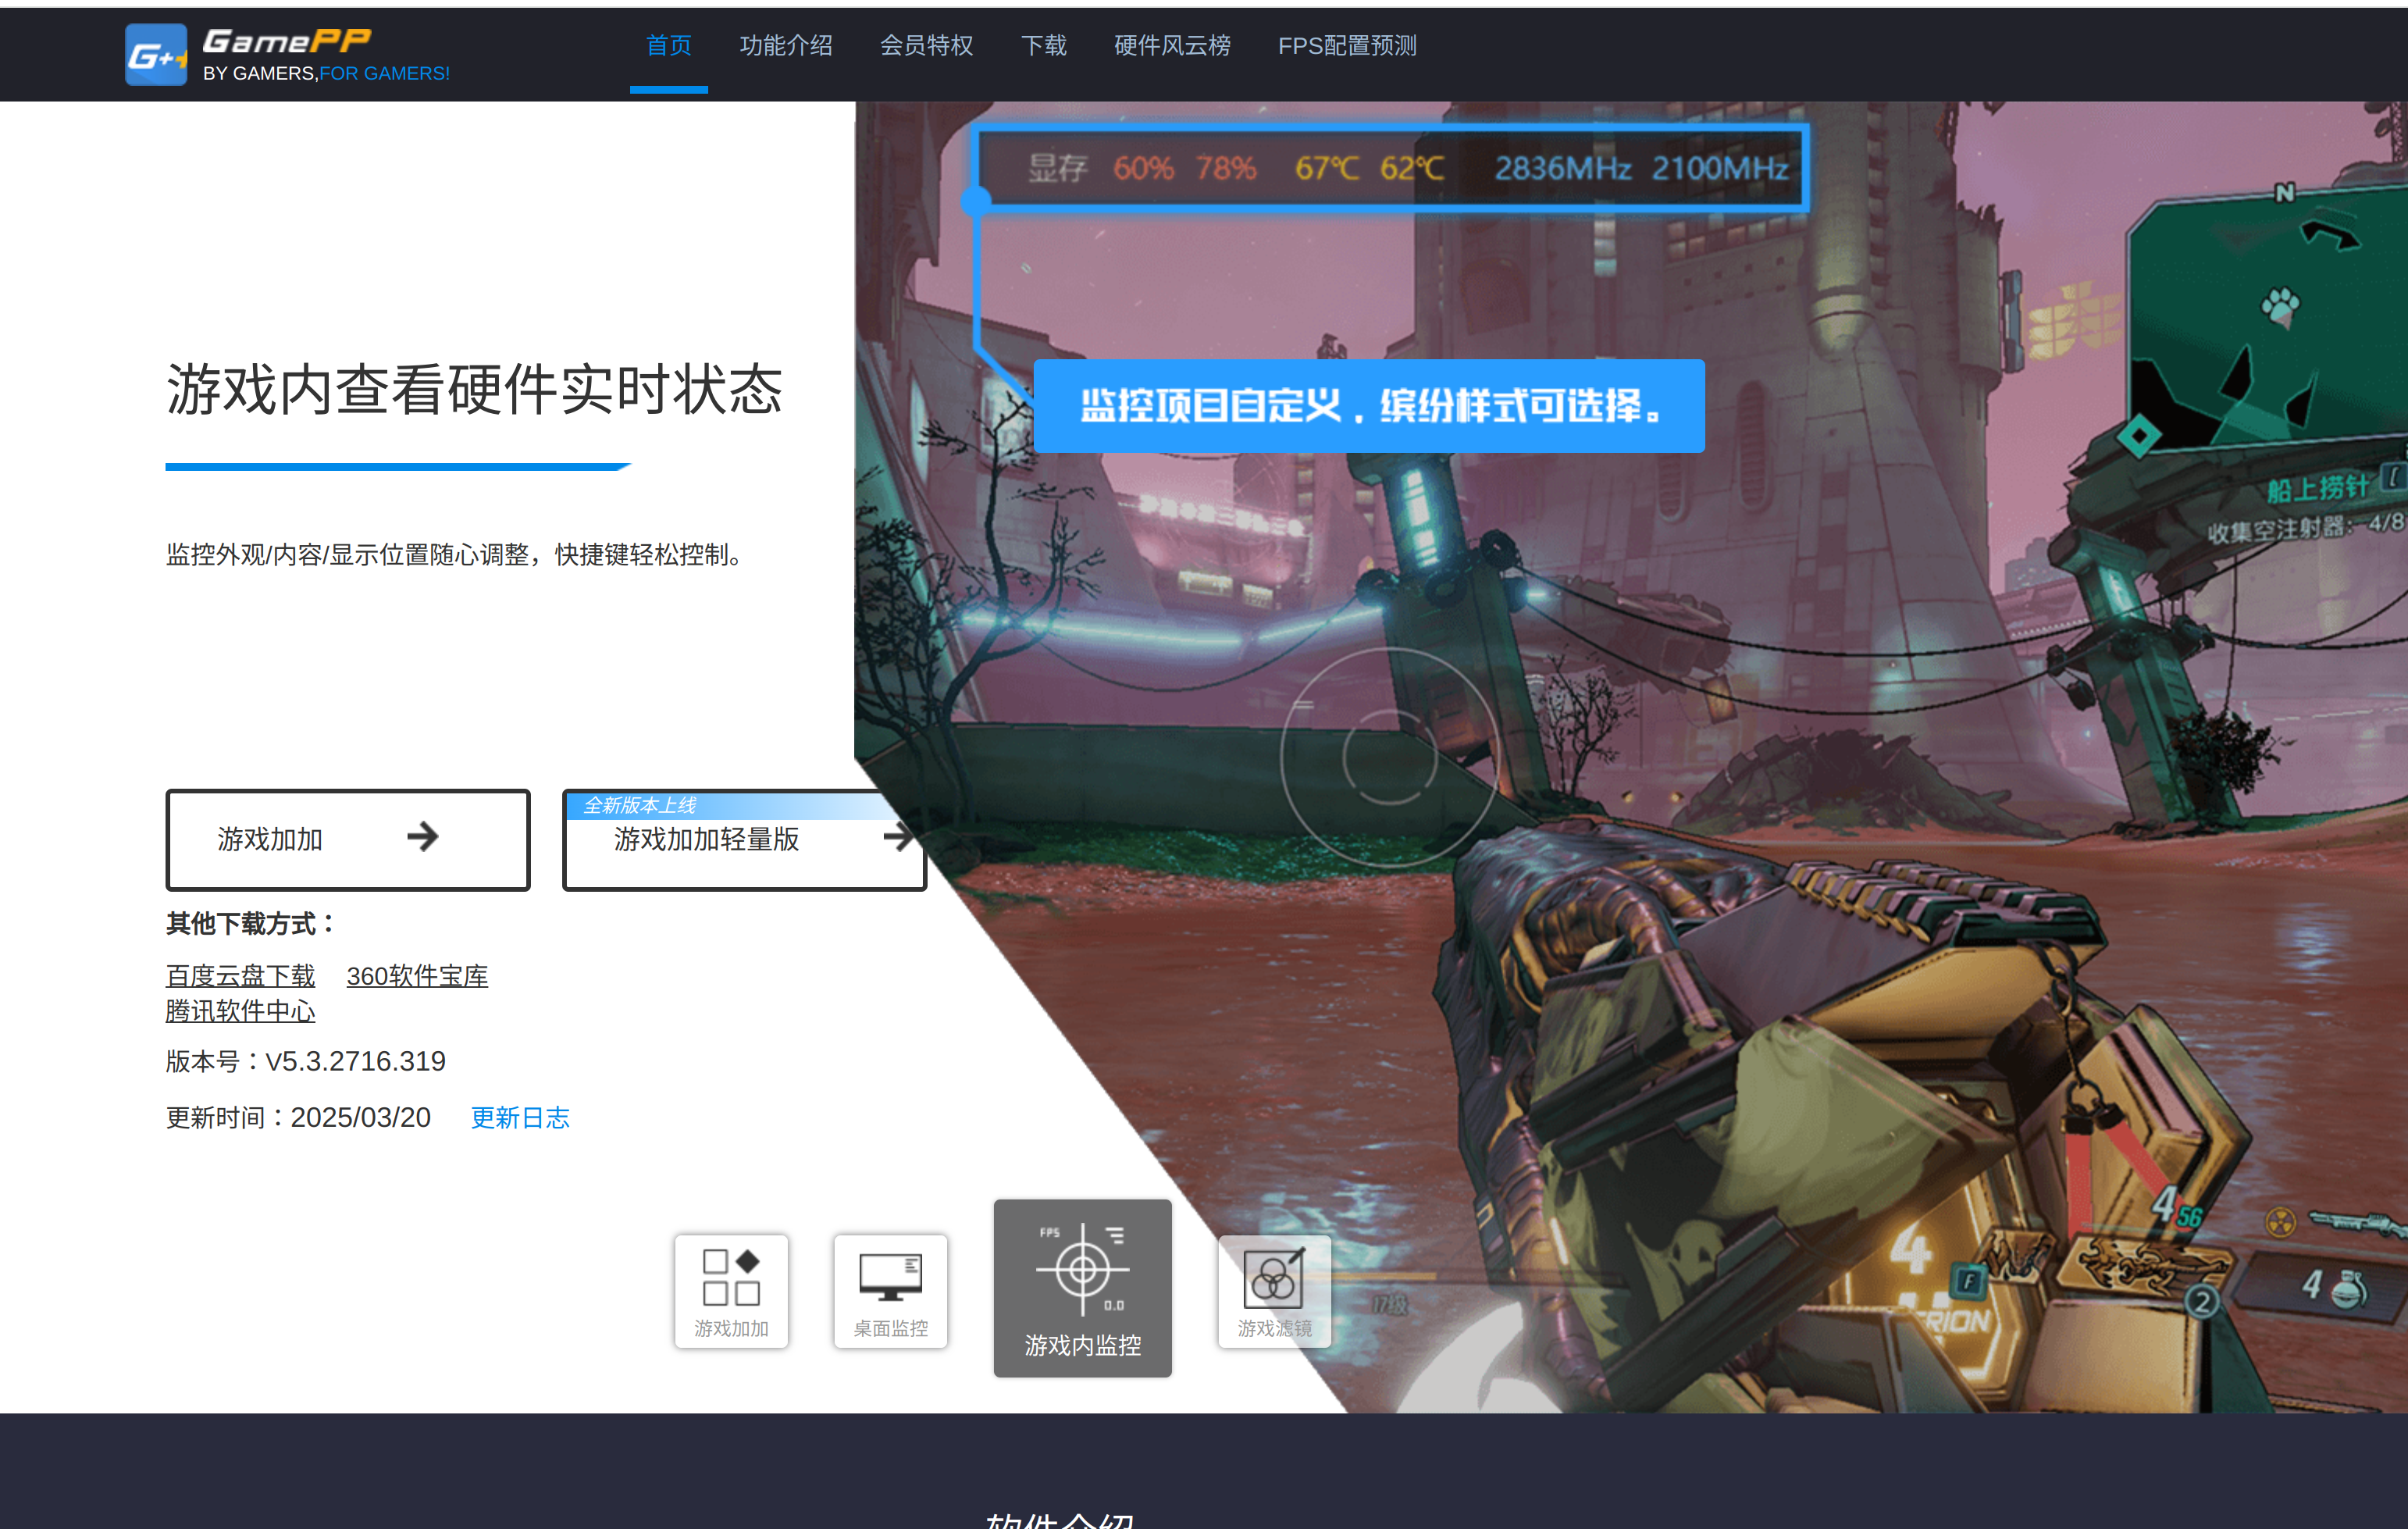Download via the 游戏加加轻量版 button
The height and width of the screenshot is (1529, 2408).
tap(706, 840)
